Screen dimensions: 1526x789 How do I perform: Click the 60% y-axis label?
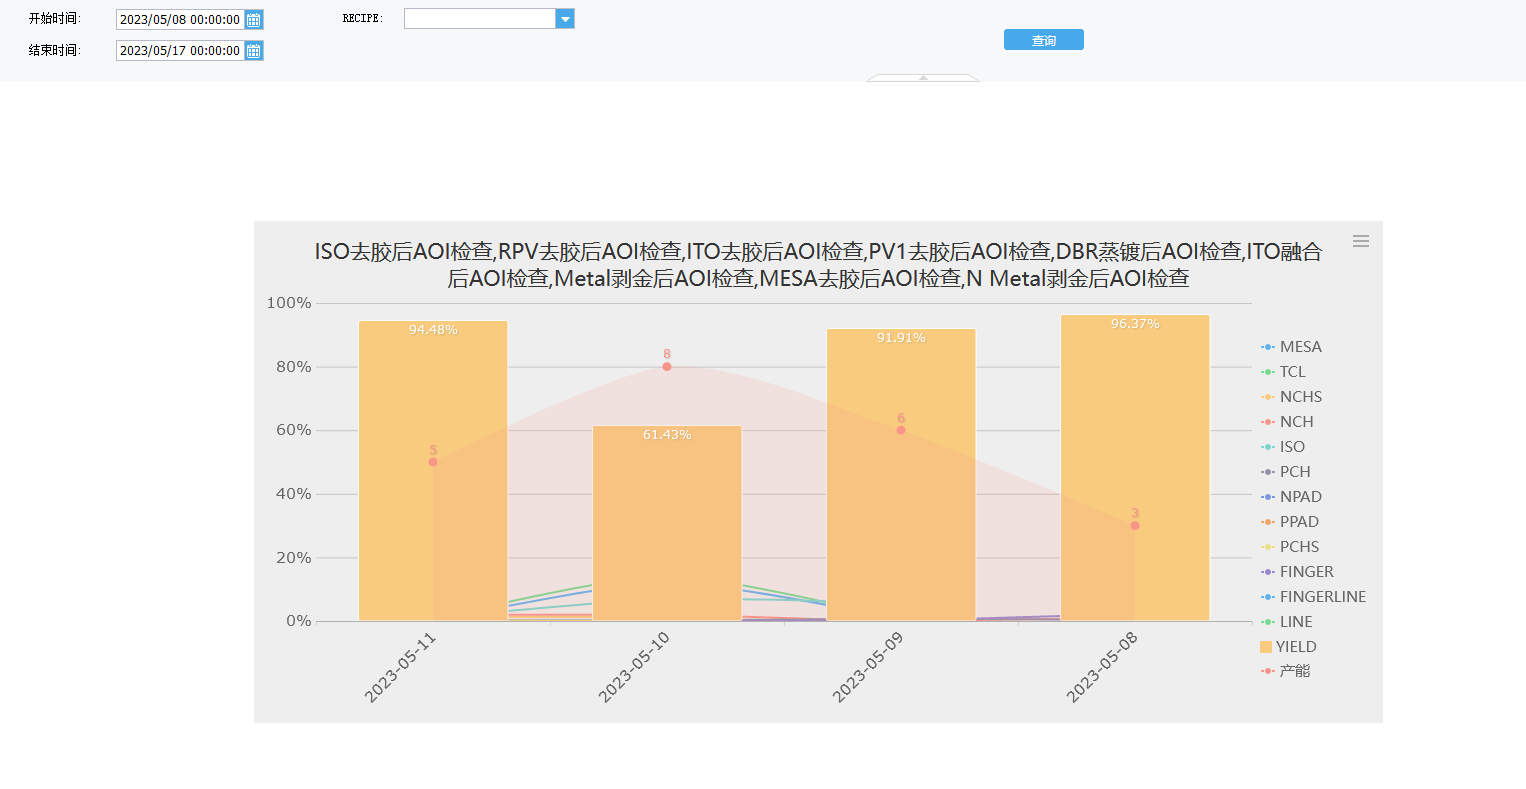[294, 430]
